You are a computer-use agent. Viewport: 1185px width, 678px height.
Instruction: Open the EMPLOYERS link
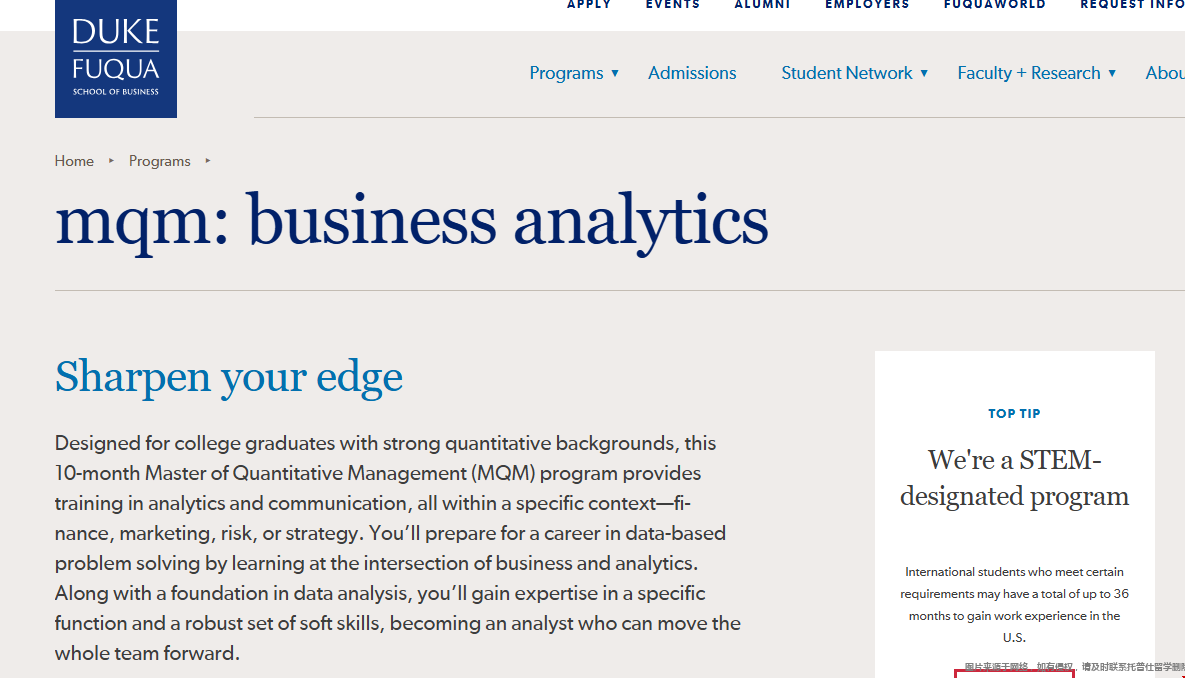867,5
